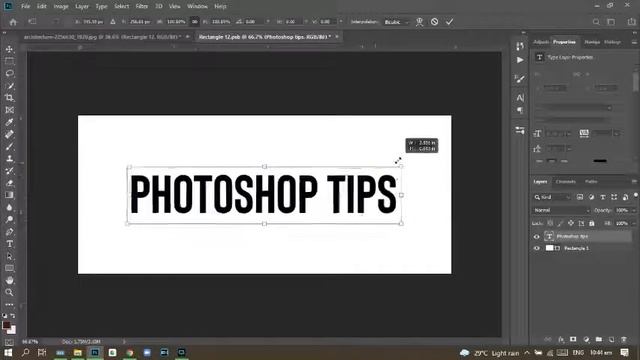Select the Frame tool
The width and height of the screenshot is (640, 360).
(9, 110)
